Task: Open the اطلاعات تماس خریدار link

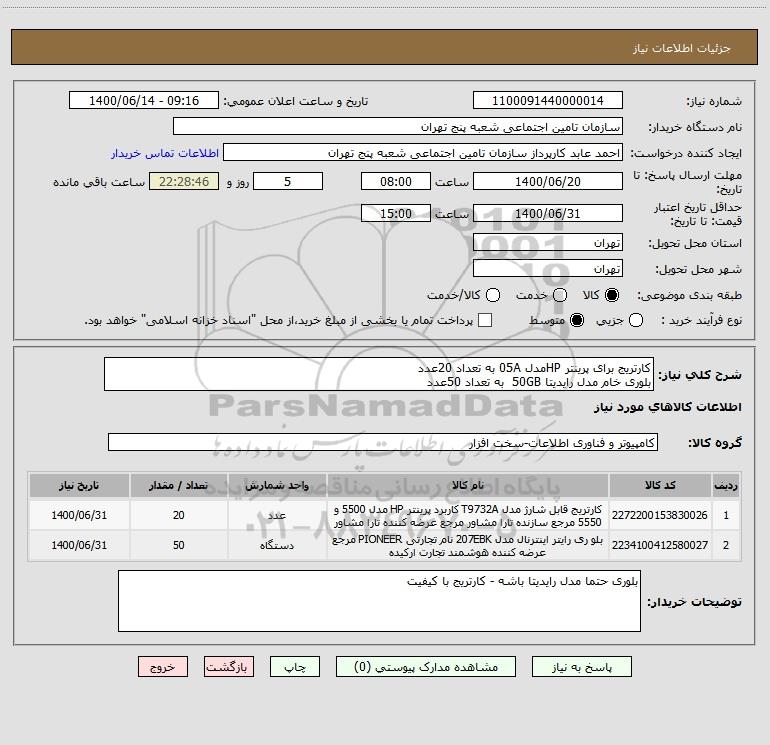Action: (165, 153)
